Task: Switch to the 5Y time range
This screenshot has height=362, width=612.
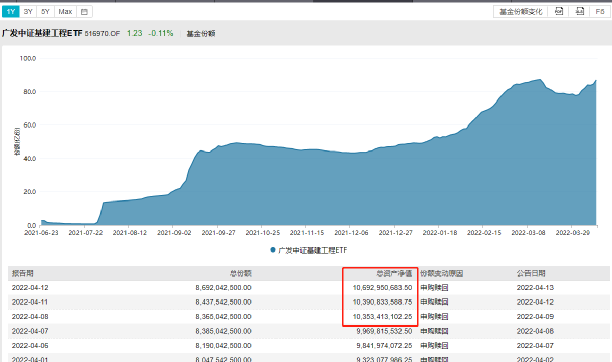Action: (x=46, y=12)
